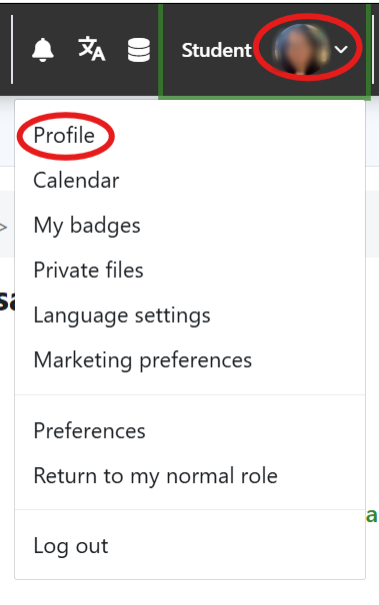Click the language translate icon
Image resolution: width=379 pixels, height=605 pixels.
[x=91, y=49]
